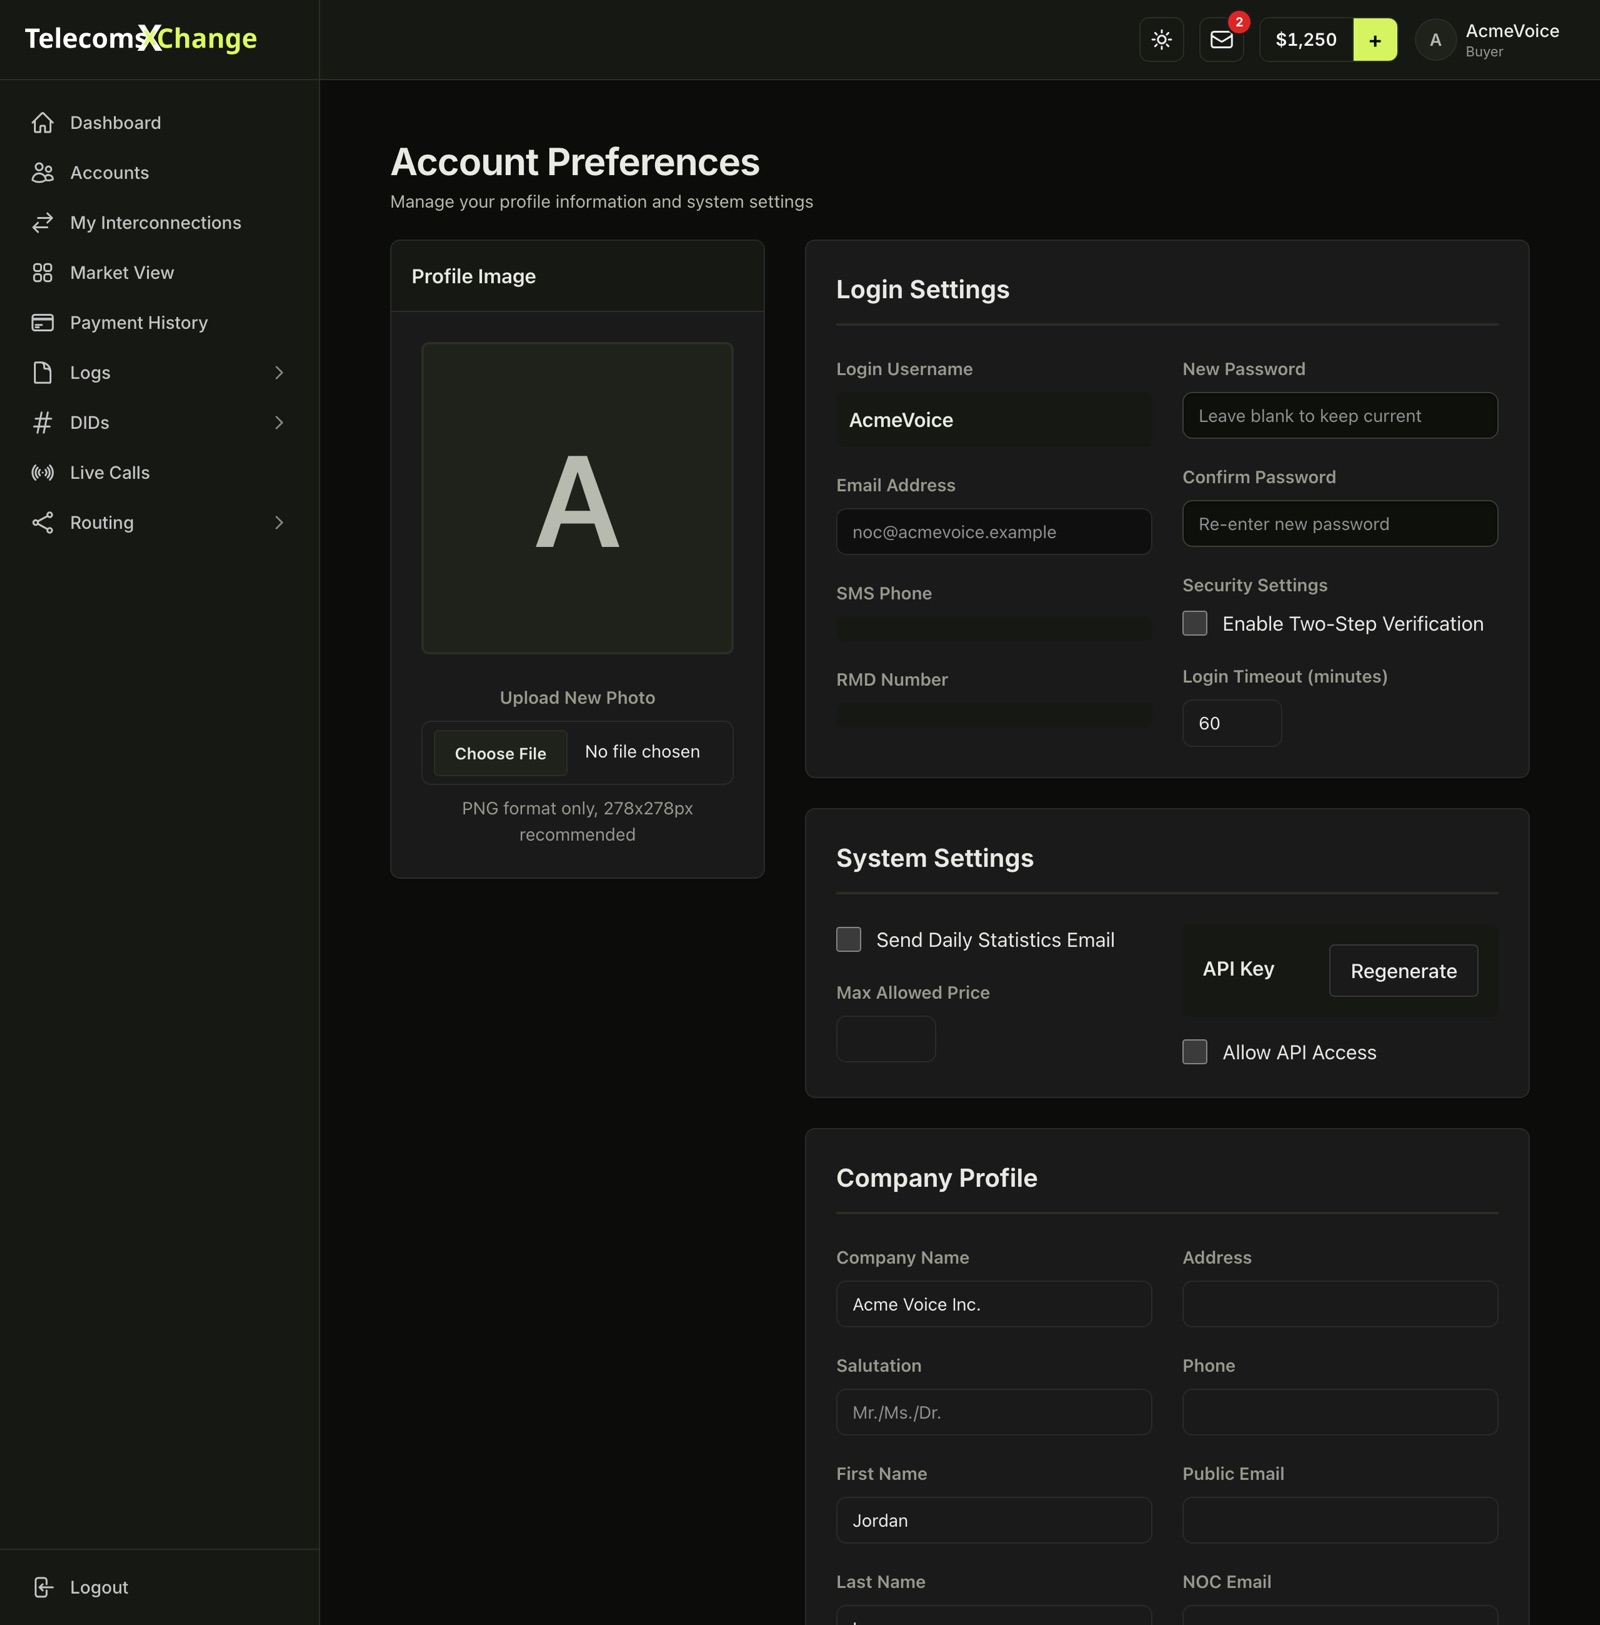The image size is (1600, 1625).
Task: Focus the Public Email input
Action: pyautogui.click(x=1340, y=1520)
